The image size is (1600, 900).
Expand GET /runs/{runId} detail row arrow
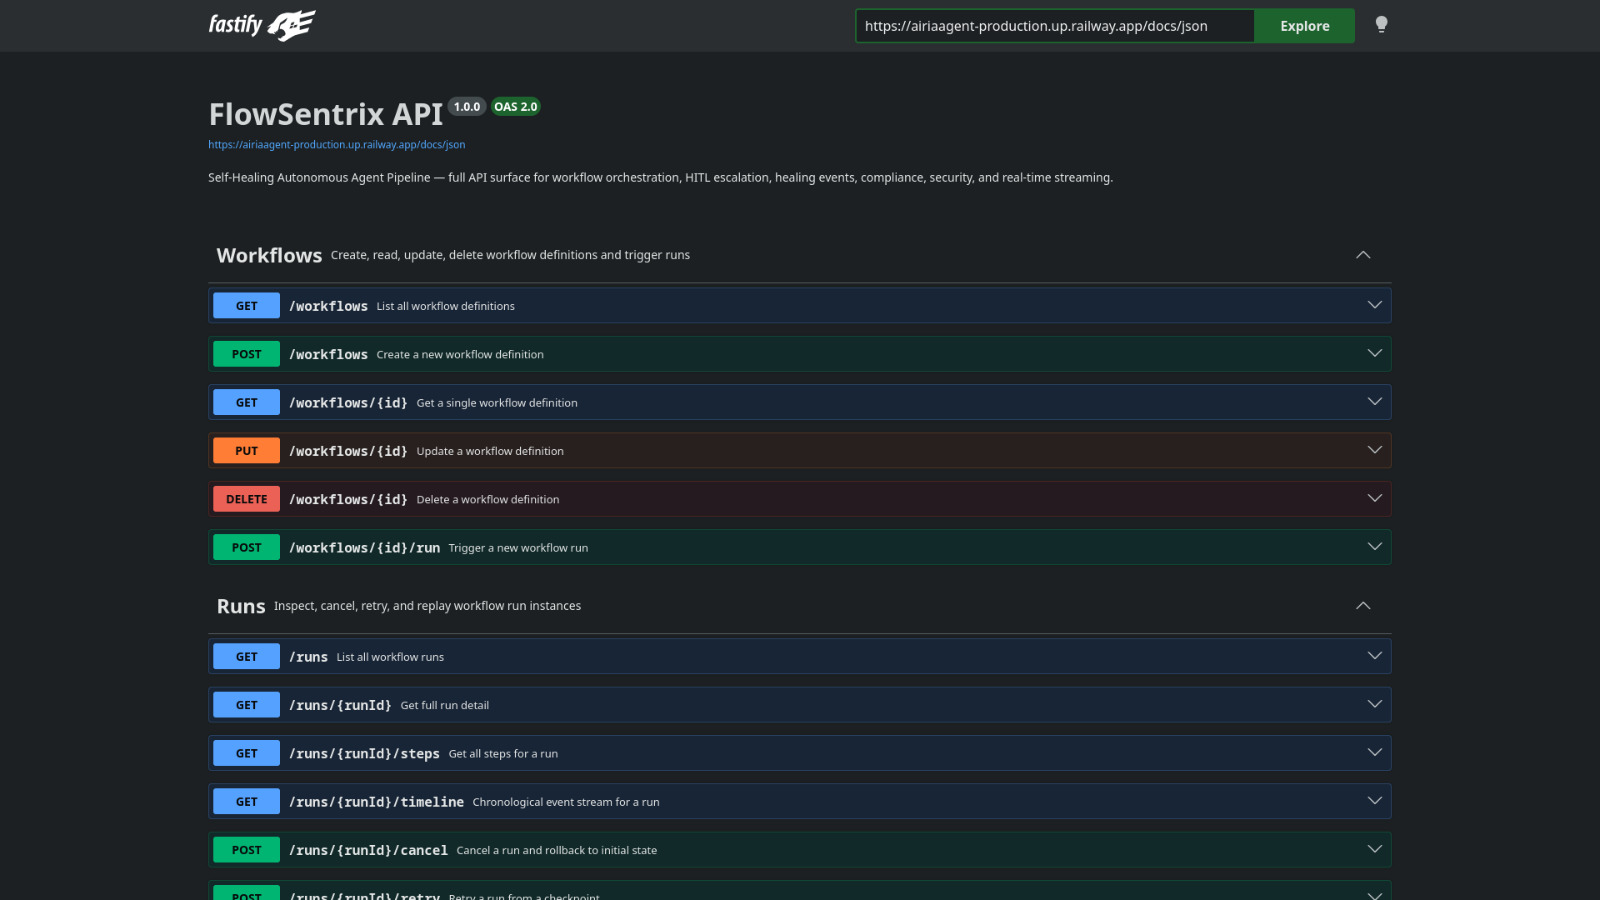pyautogui.click(x=1375, y=704)
